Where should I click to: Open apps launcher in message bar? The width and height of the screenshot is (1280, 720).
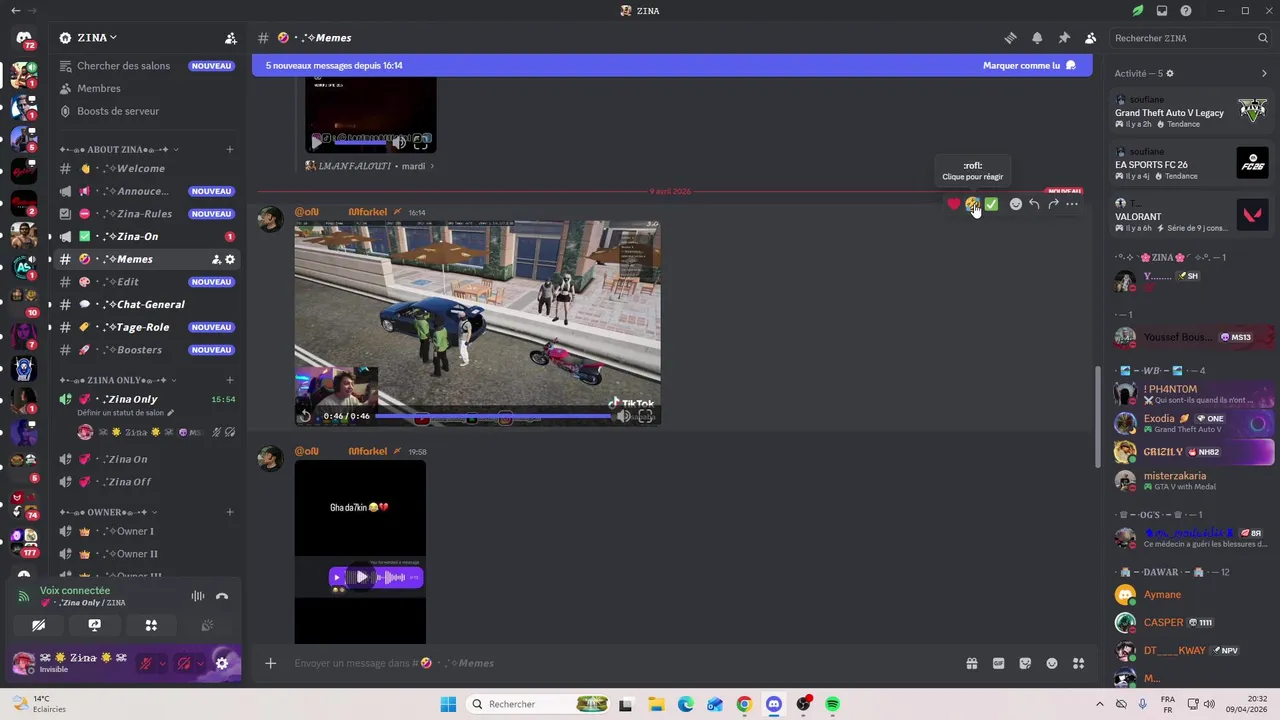[1078, 663]
